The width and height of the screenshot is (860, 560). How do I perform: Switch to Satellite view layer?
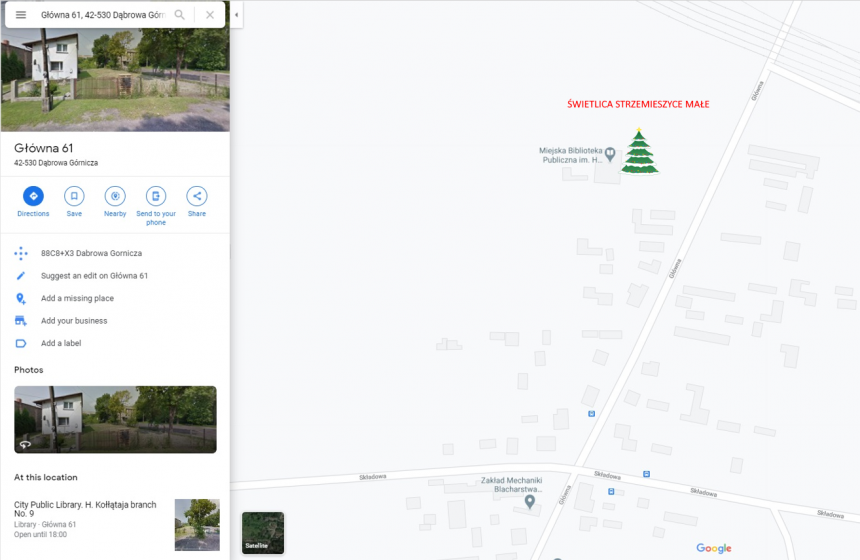pos(263,533)
